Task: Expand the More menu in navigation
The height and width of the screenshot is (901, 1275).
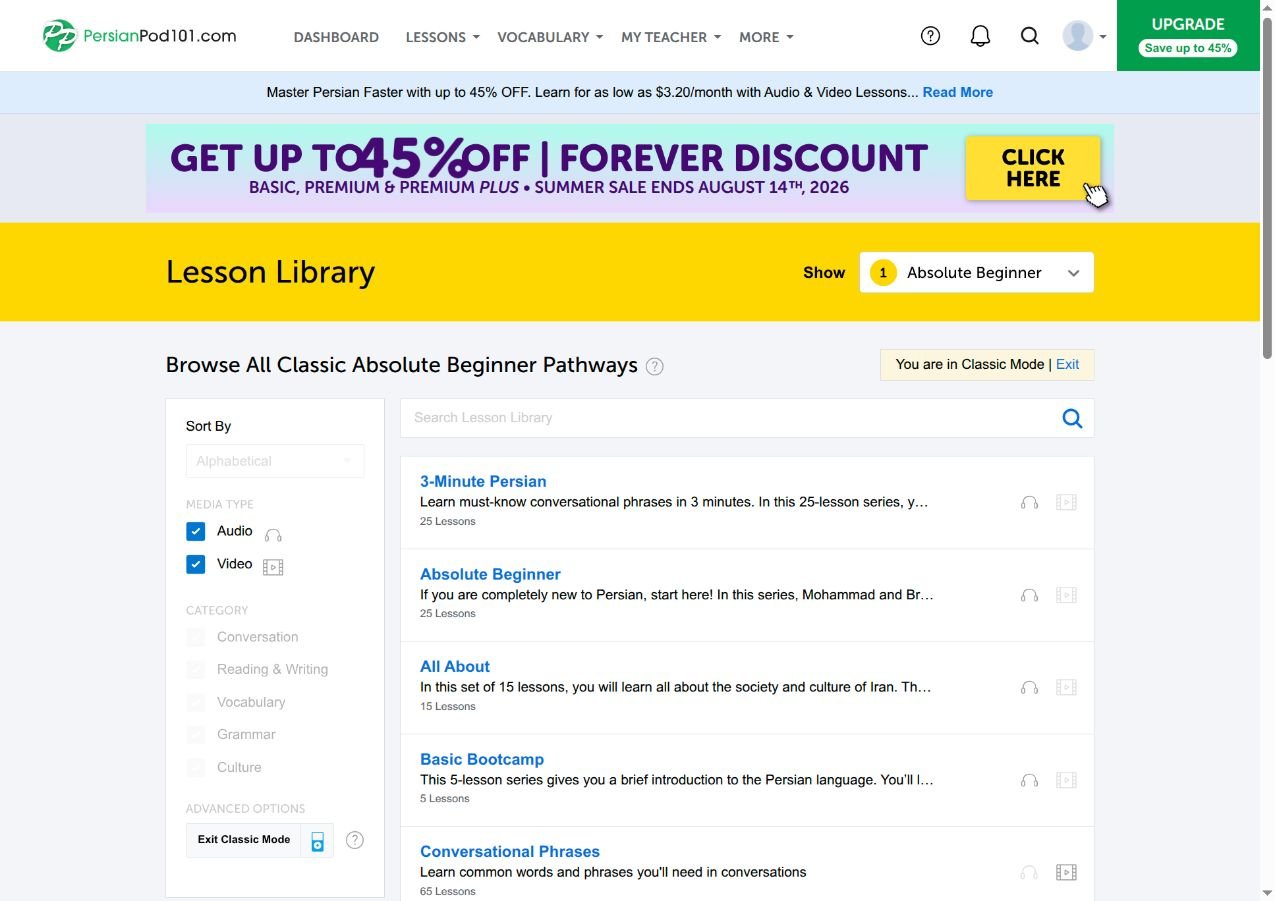Action: point(766,37)
